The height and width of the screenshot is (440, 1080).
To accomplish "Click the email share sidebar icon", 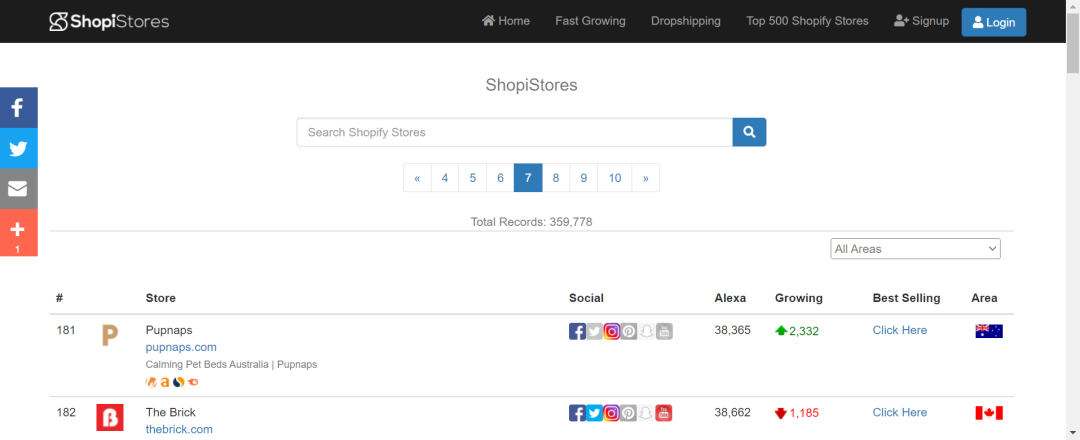I will point(19,189).
